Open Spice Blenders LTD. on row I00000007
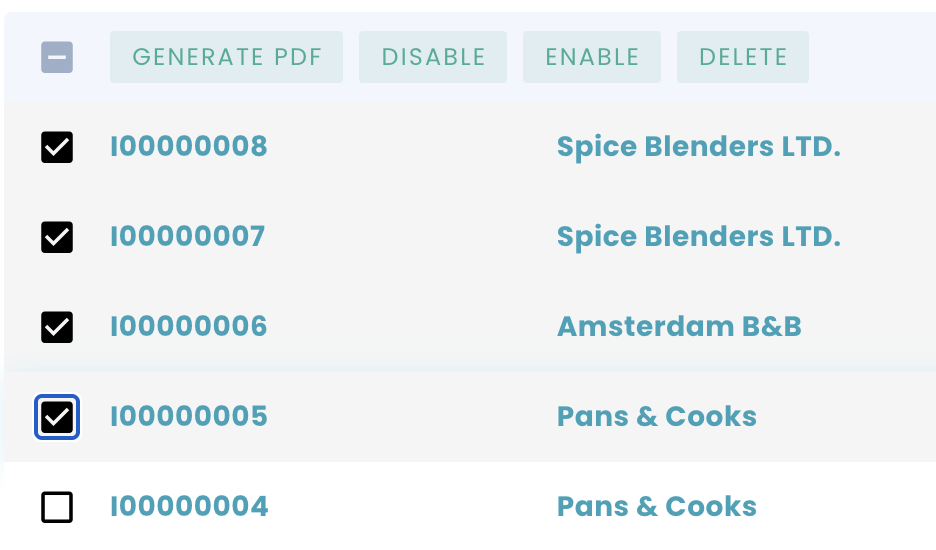The image size is (936, 550). coord(698,237)
